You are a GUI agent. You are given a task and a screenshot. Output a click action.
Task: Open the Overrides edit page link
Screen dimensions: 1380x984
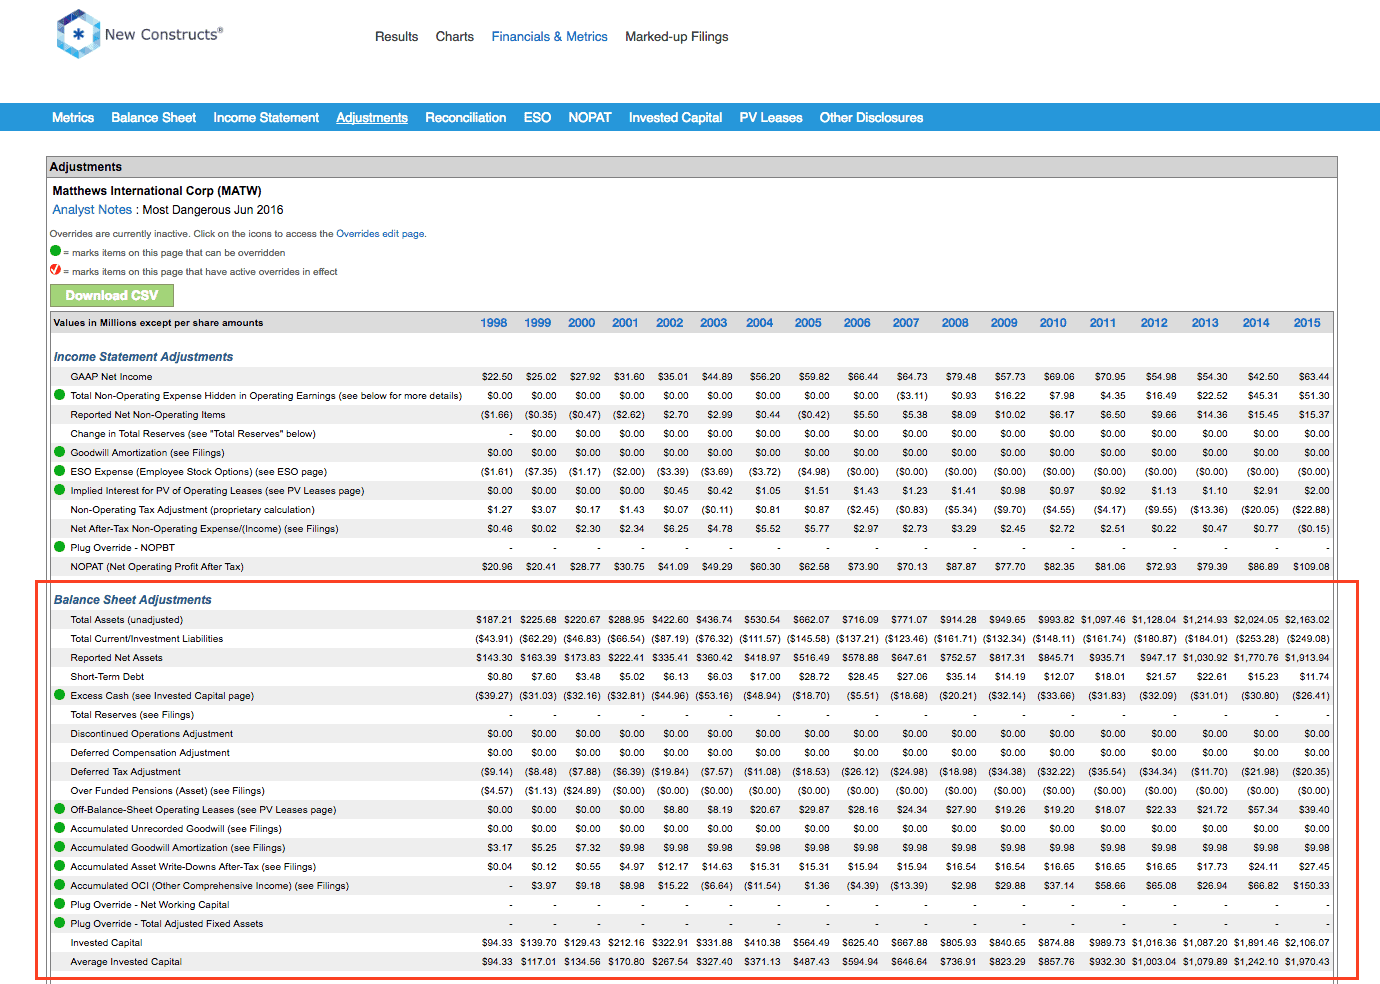click(x=380, y=234)
